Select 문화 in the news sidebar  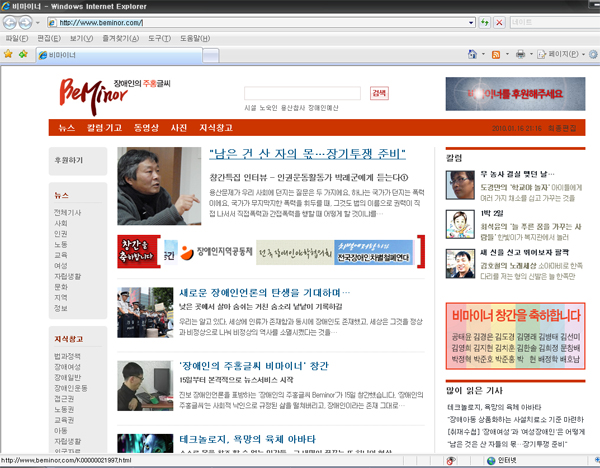click(x=60, y=287)
